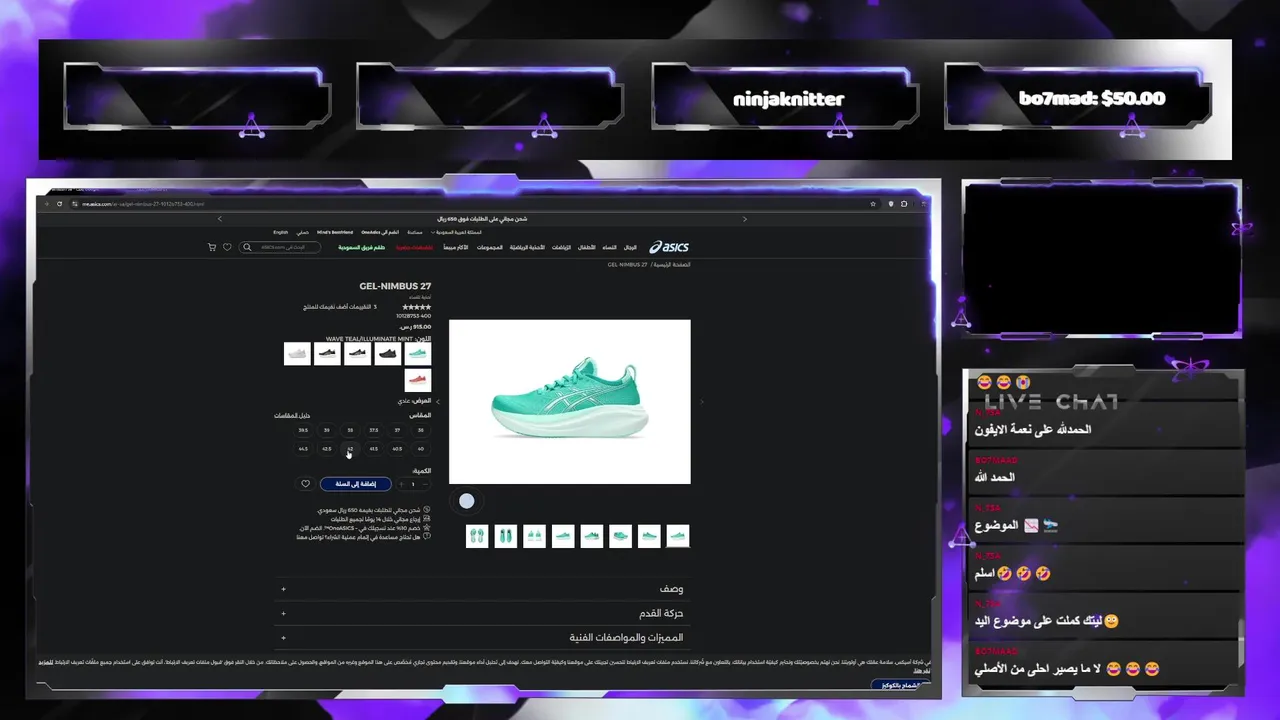
Task: Click the help chat icon line
Action: pos(427,537)
